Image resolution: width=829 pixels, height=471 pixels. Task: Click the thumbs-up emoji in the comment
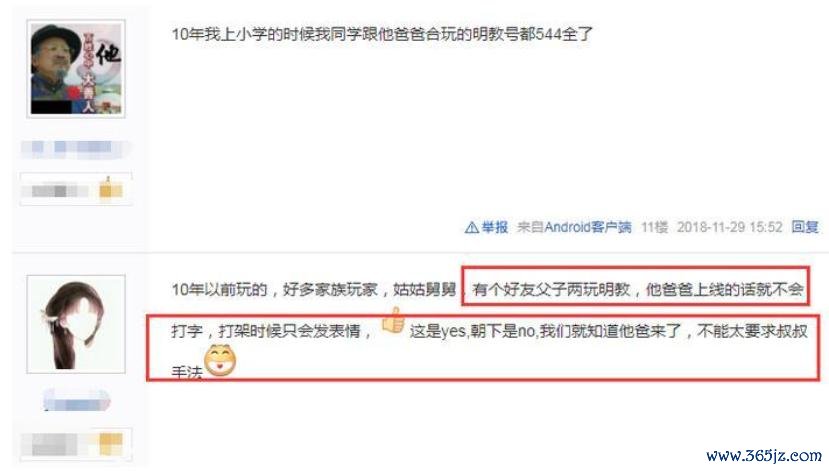(x=393, y=321)
